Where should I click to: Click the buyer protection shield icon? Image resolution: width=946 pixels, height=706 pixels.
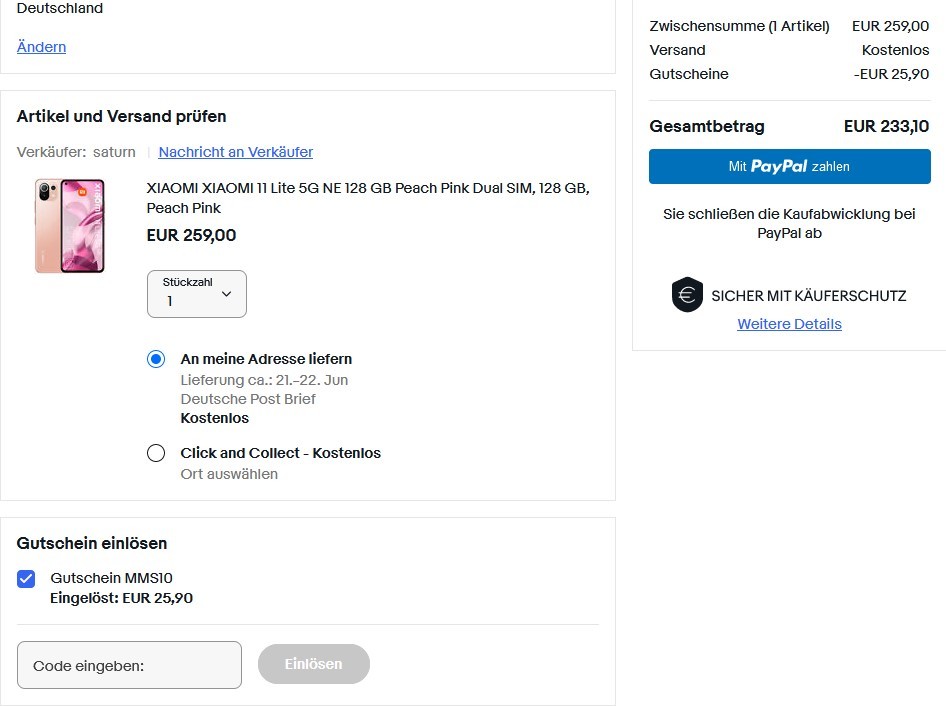click(687, 294)
